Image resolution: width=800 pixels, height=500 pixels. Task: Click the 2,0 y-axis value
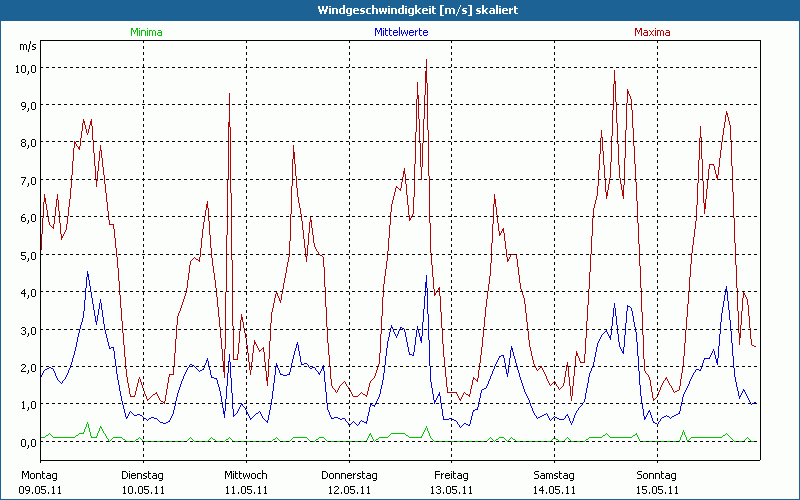point(29,367)
